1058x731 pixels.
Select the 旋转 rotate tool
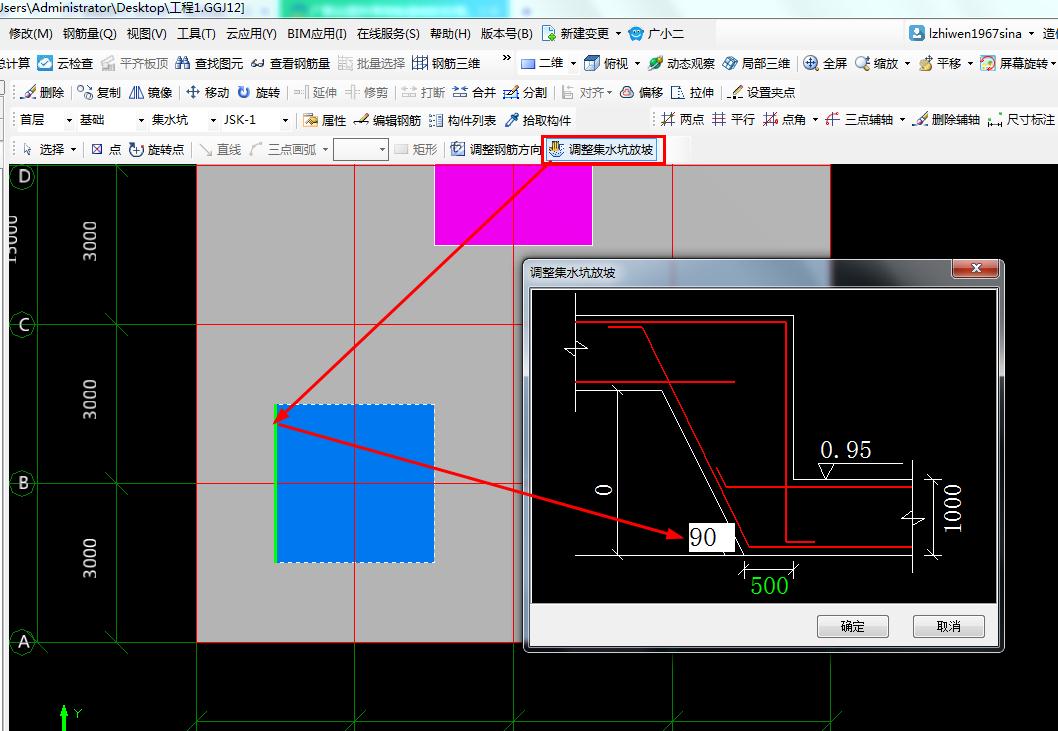(x=258, y=92)
